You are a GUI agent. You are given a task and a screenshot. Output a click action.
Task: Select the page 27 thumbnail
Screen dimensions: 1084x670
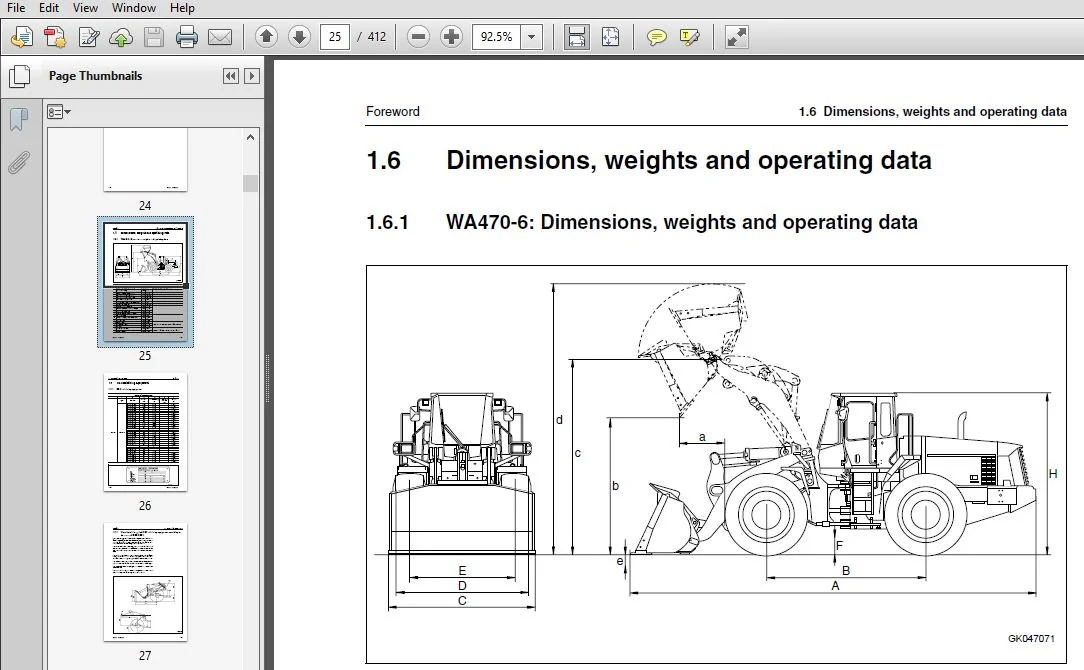click(x=145, y=582)
